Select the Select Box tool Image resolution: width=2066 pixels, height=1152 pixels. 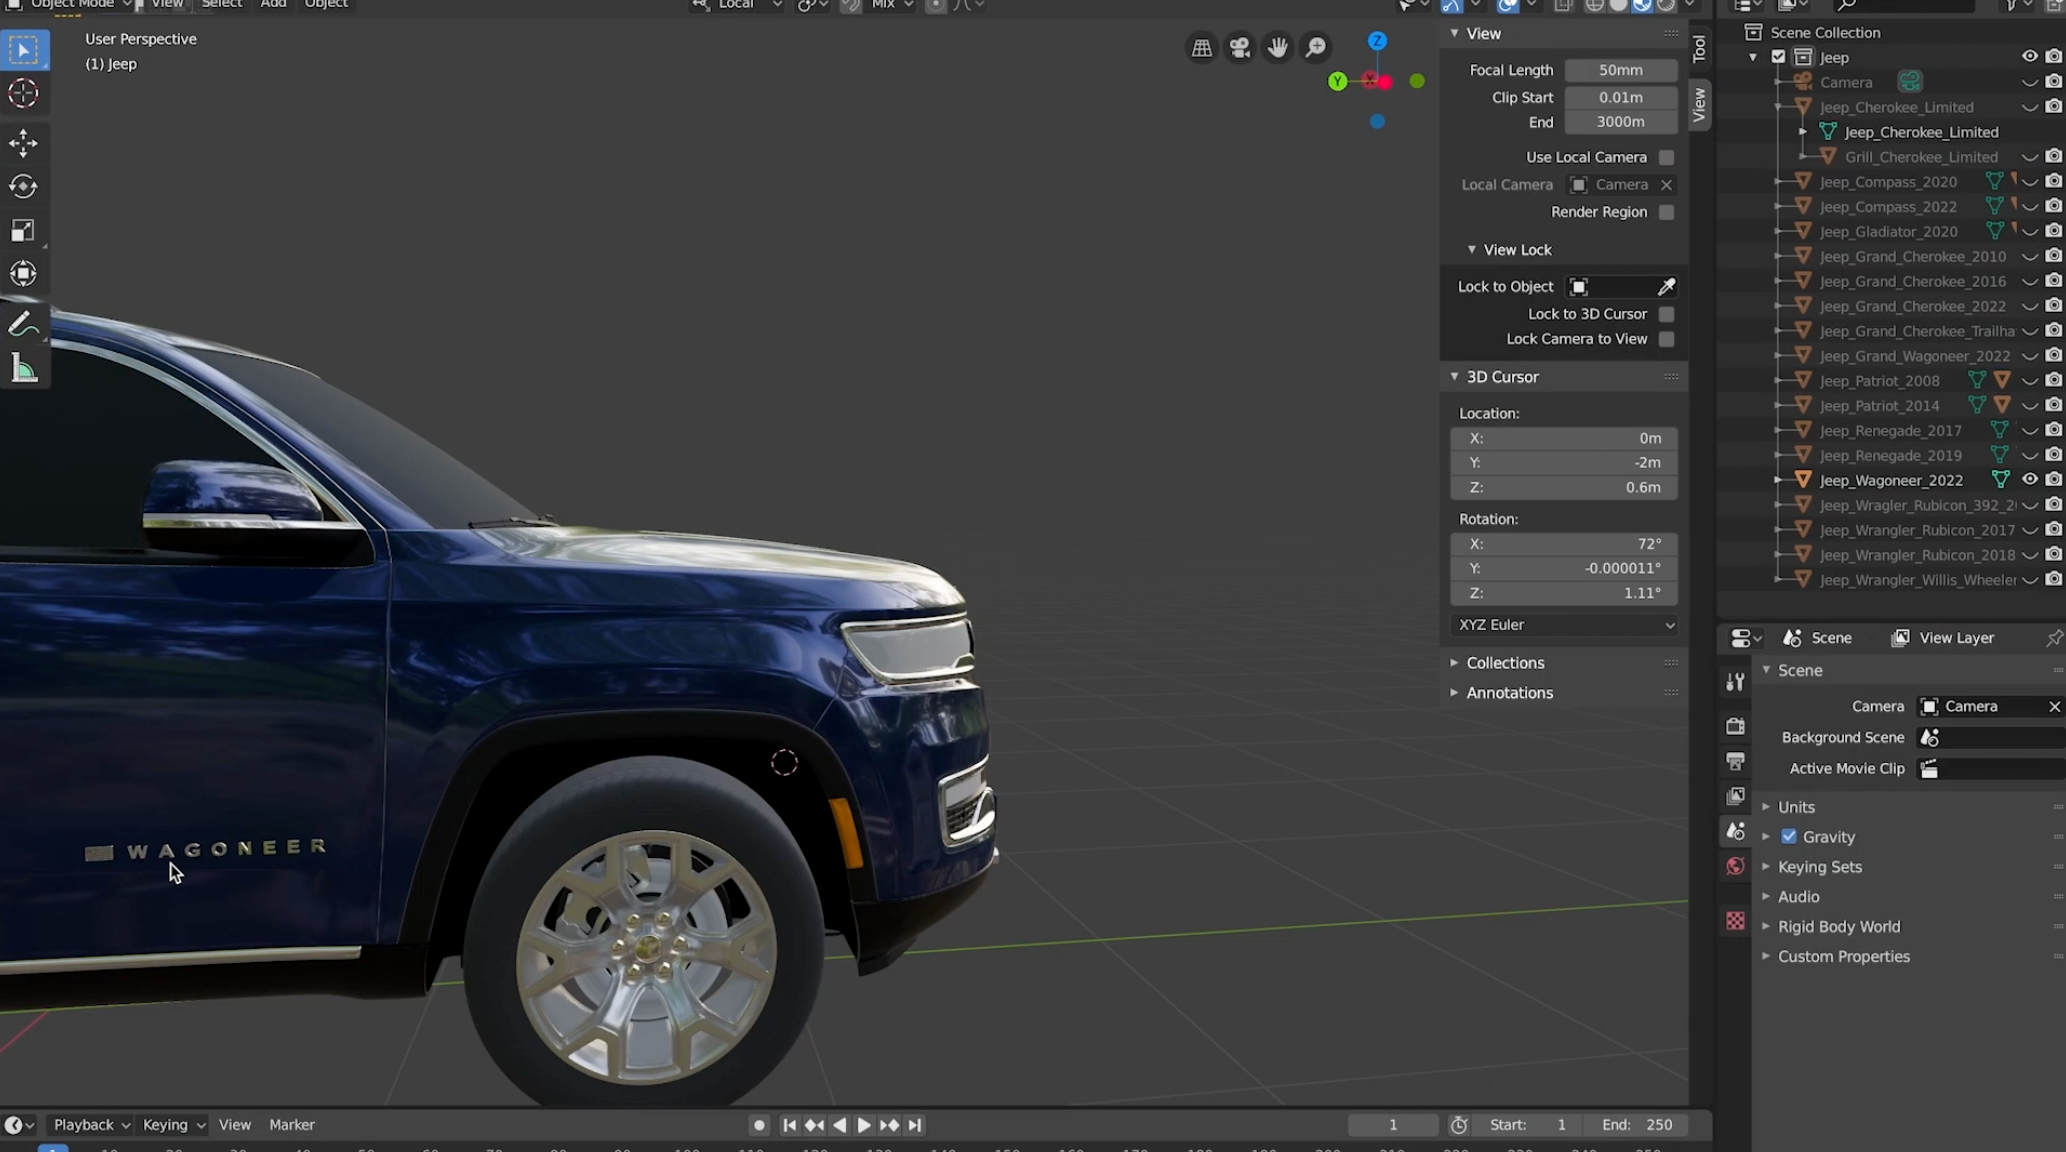24,50
